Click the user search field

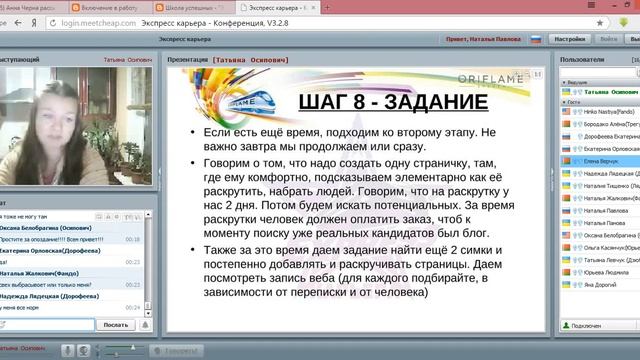[x=598, y=73]
